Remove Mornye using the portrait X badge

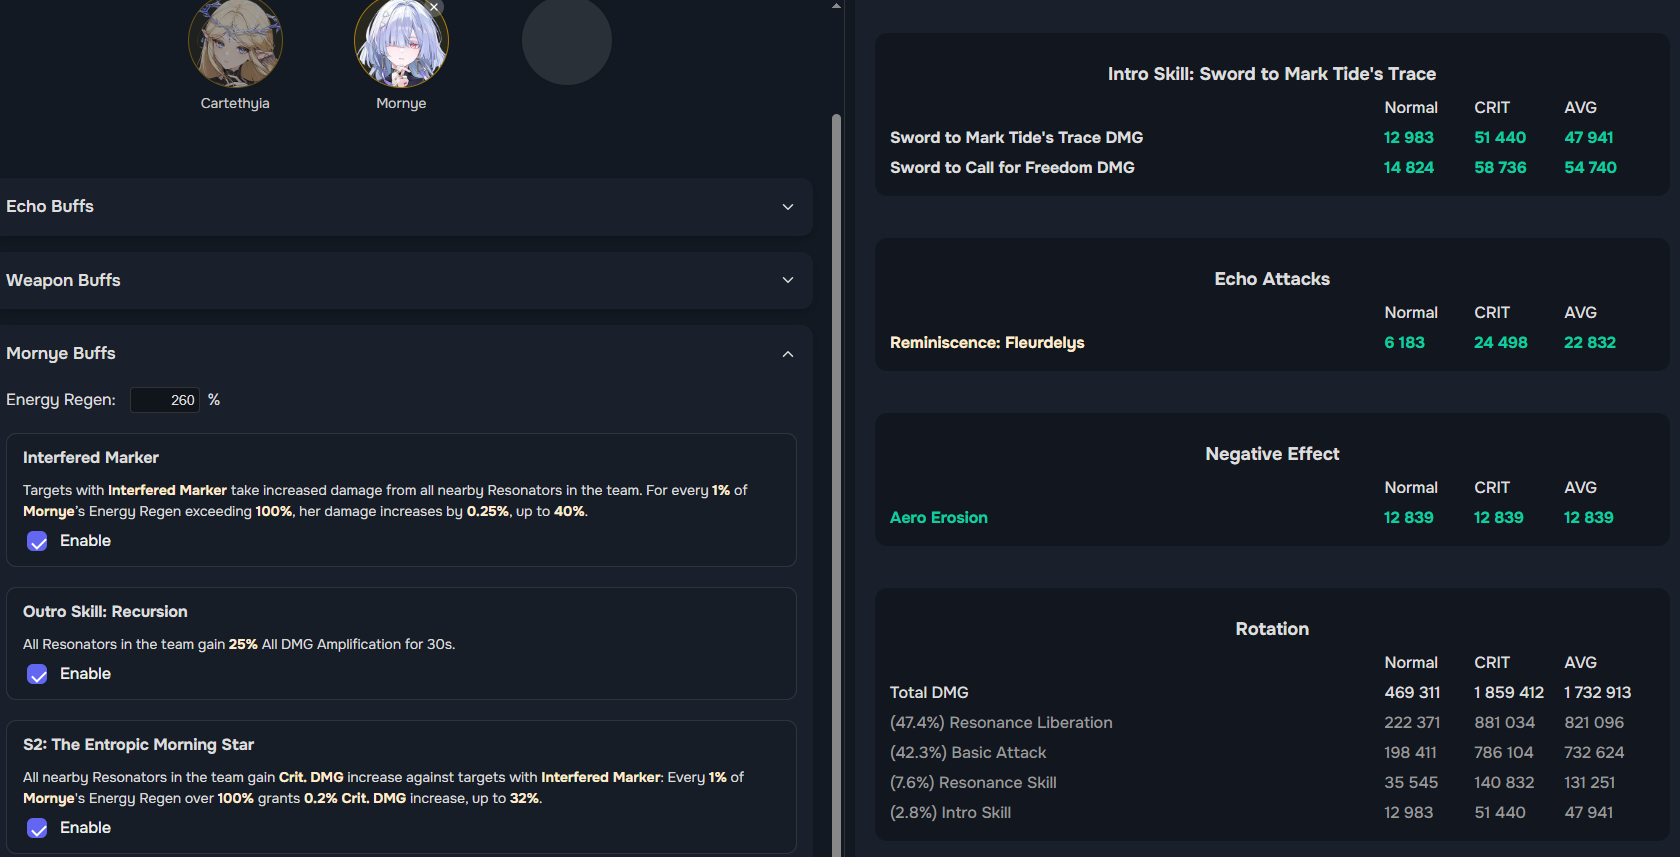[434, 7]
